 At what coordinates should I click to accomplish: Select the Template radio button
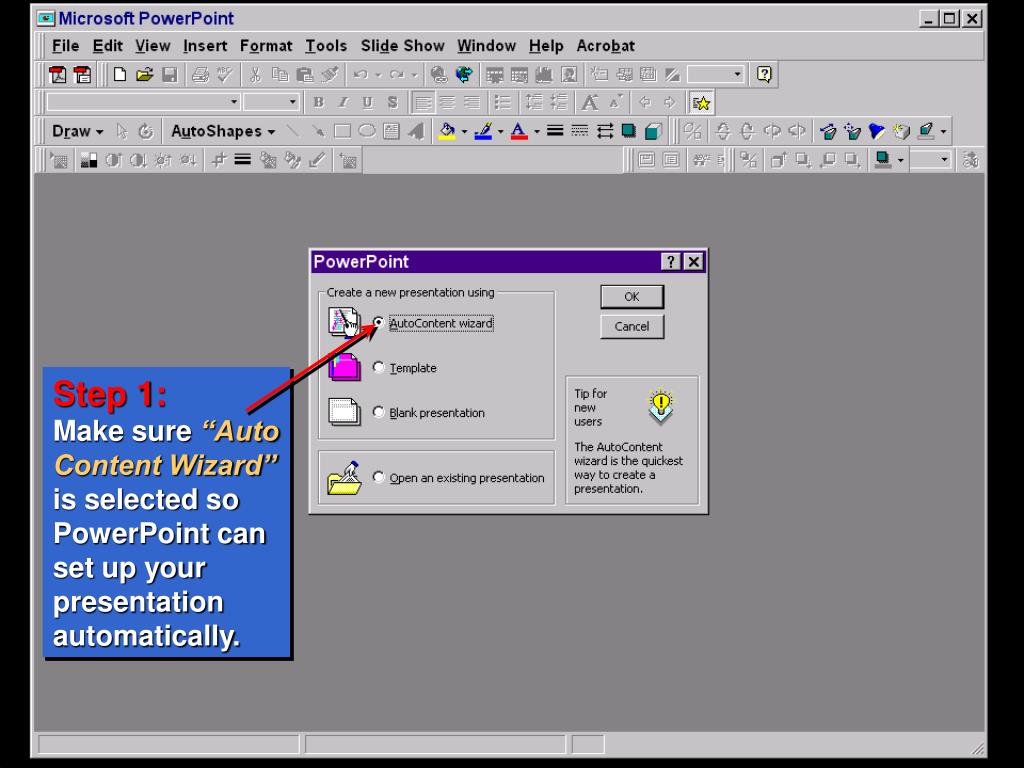379,367
